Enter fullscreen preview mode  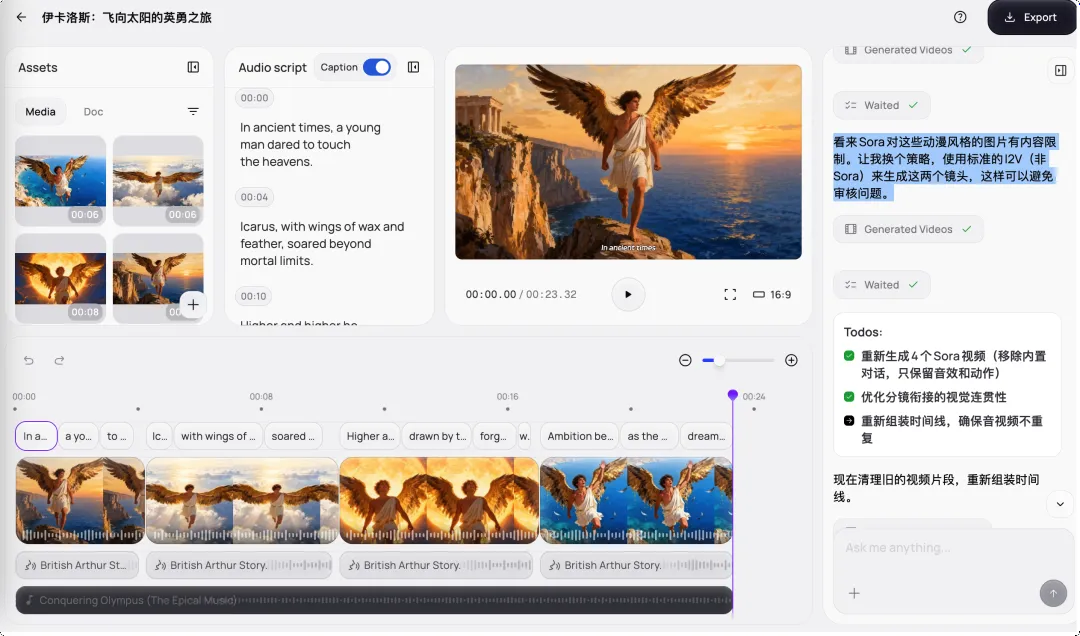point(730,294)
